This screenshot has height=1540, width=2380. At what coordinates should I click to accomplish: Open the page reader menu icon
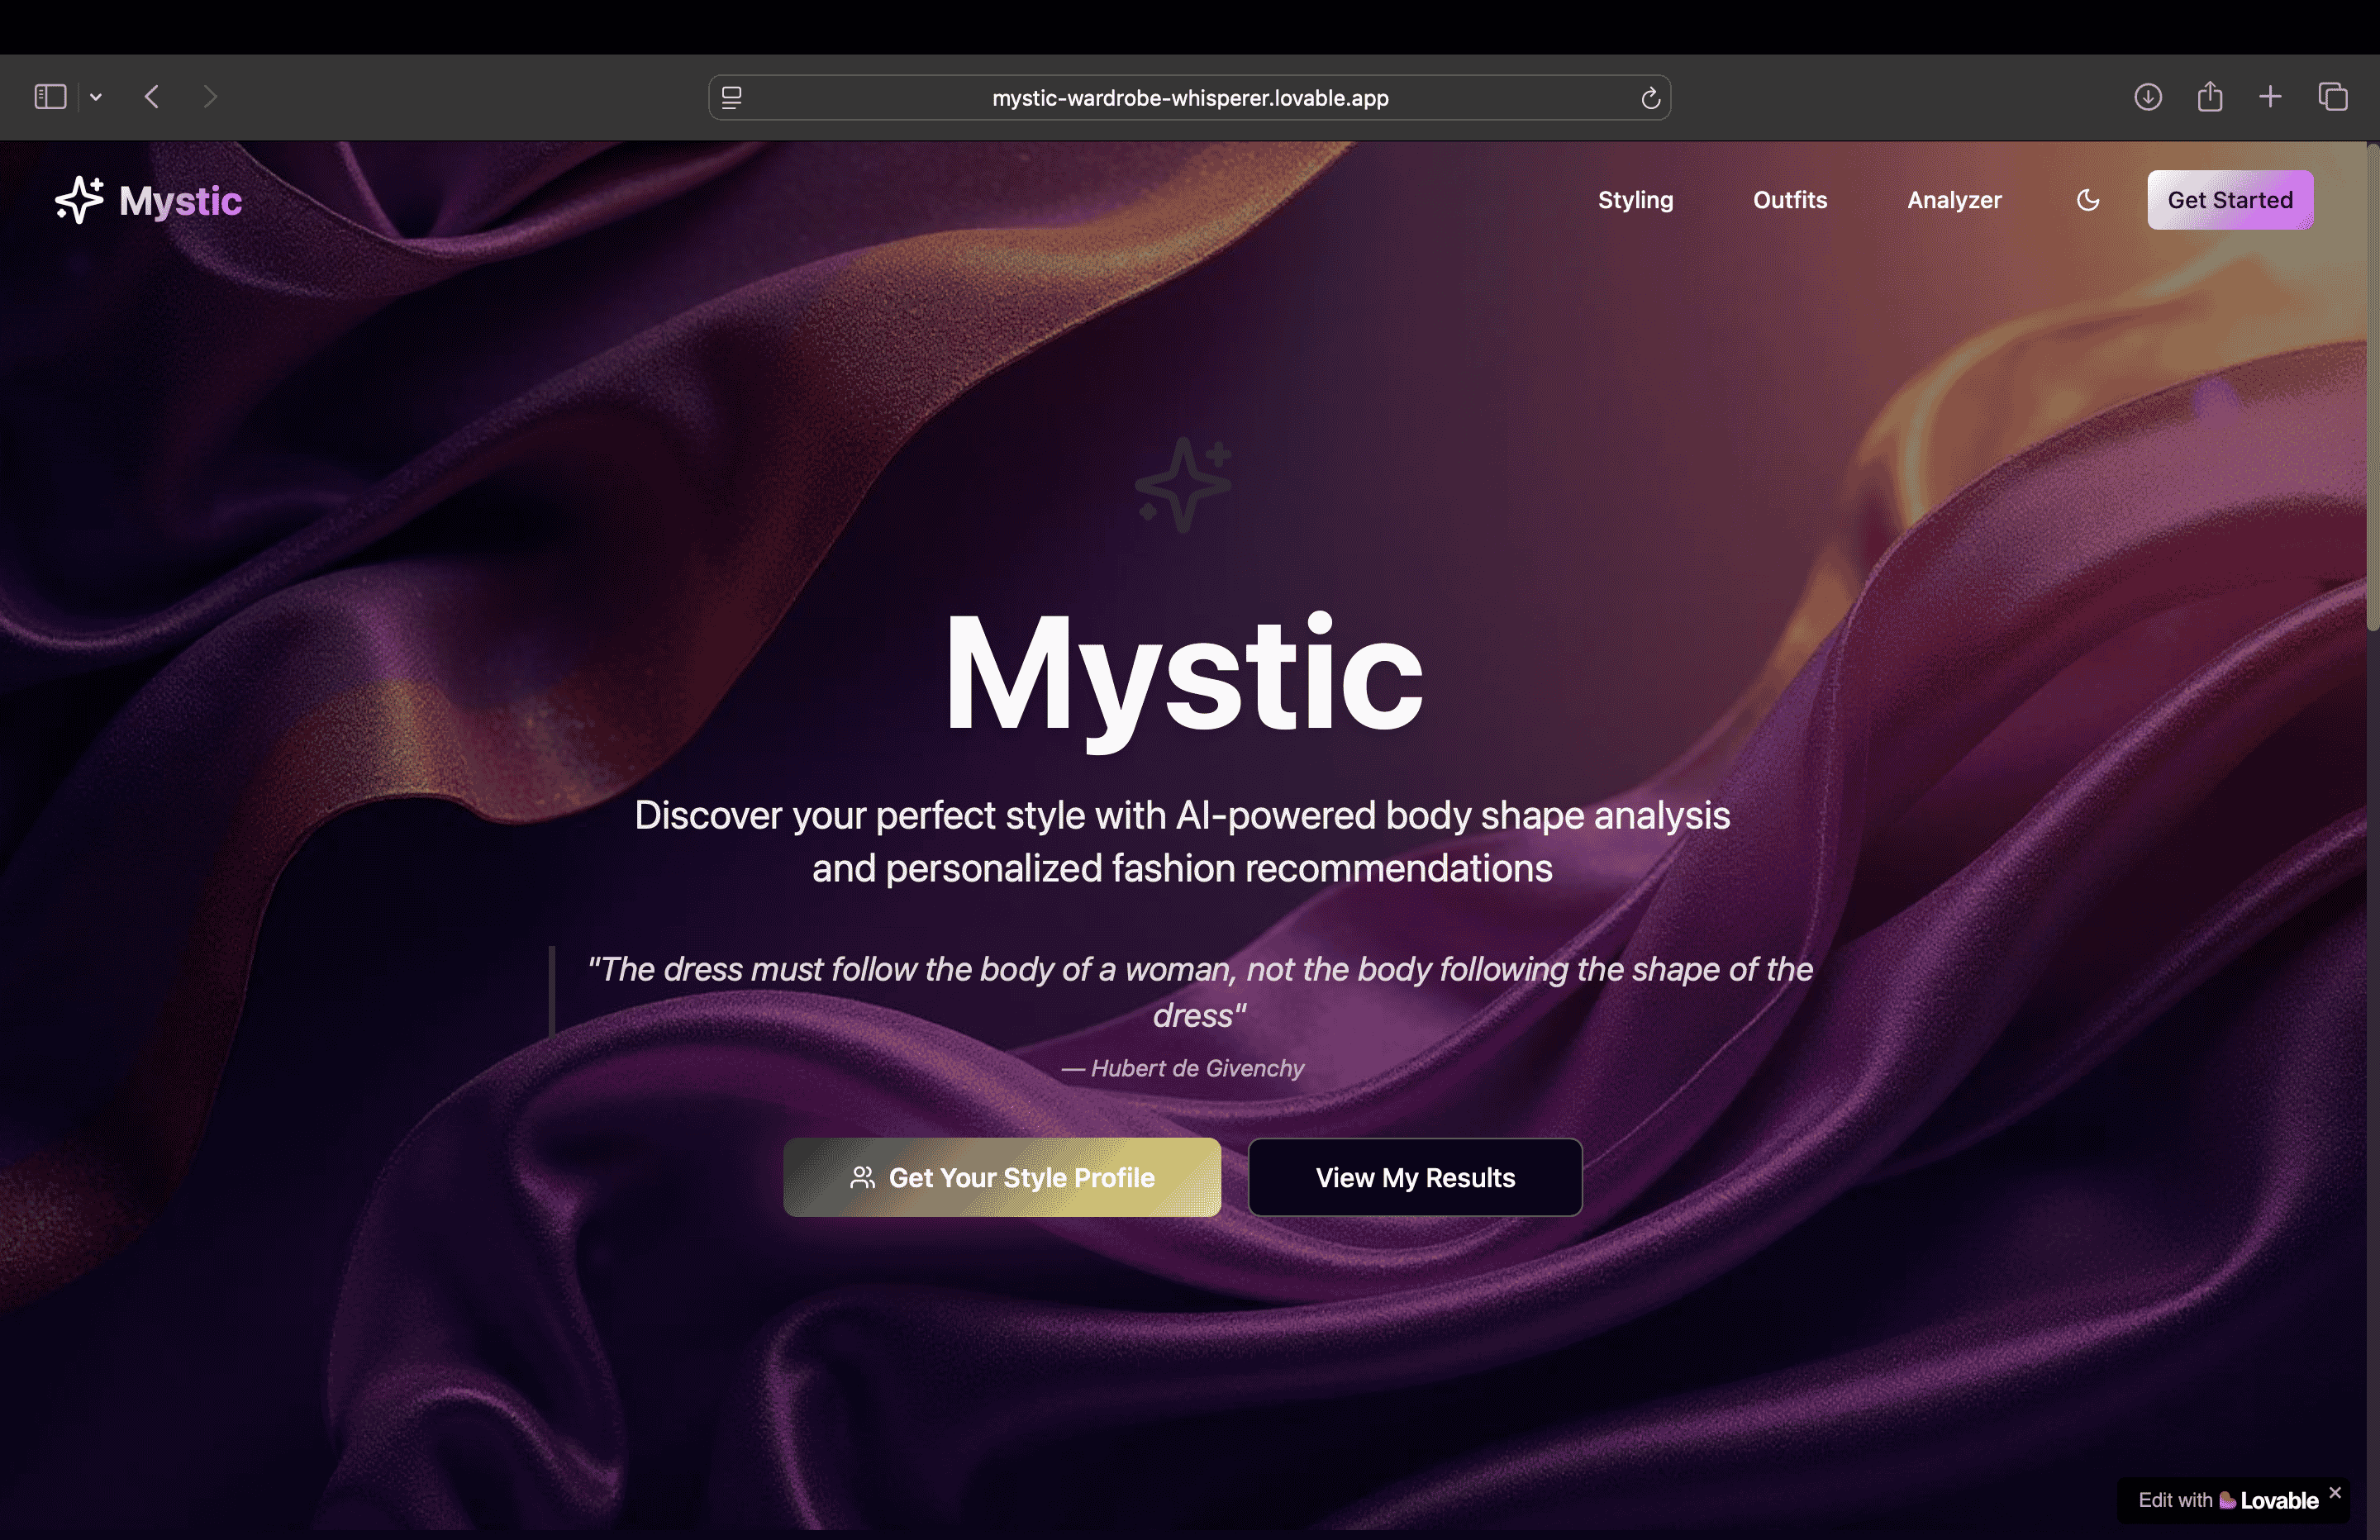pyautogui.click(x=731, y=98)
